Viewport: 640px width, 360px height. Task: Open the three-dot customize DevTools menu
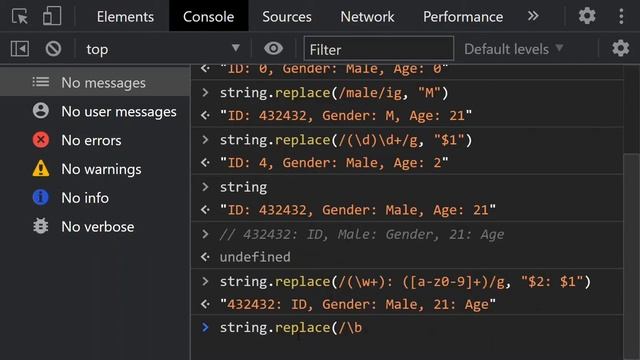pos(621,16)
